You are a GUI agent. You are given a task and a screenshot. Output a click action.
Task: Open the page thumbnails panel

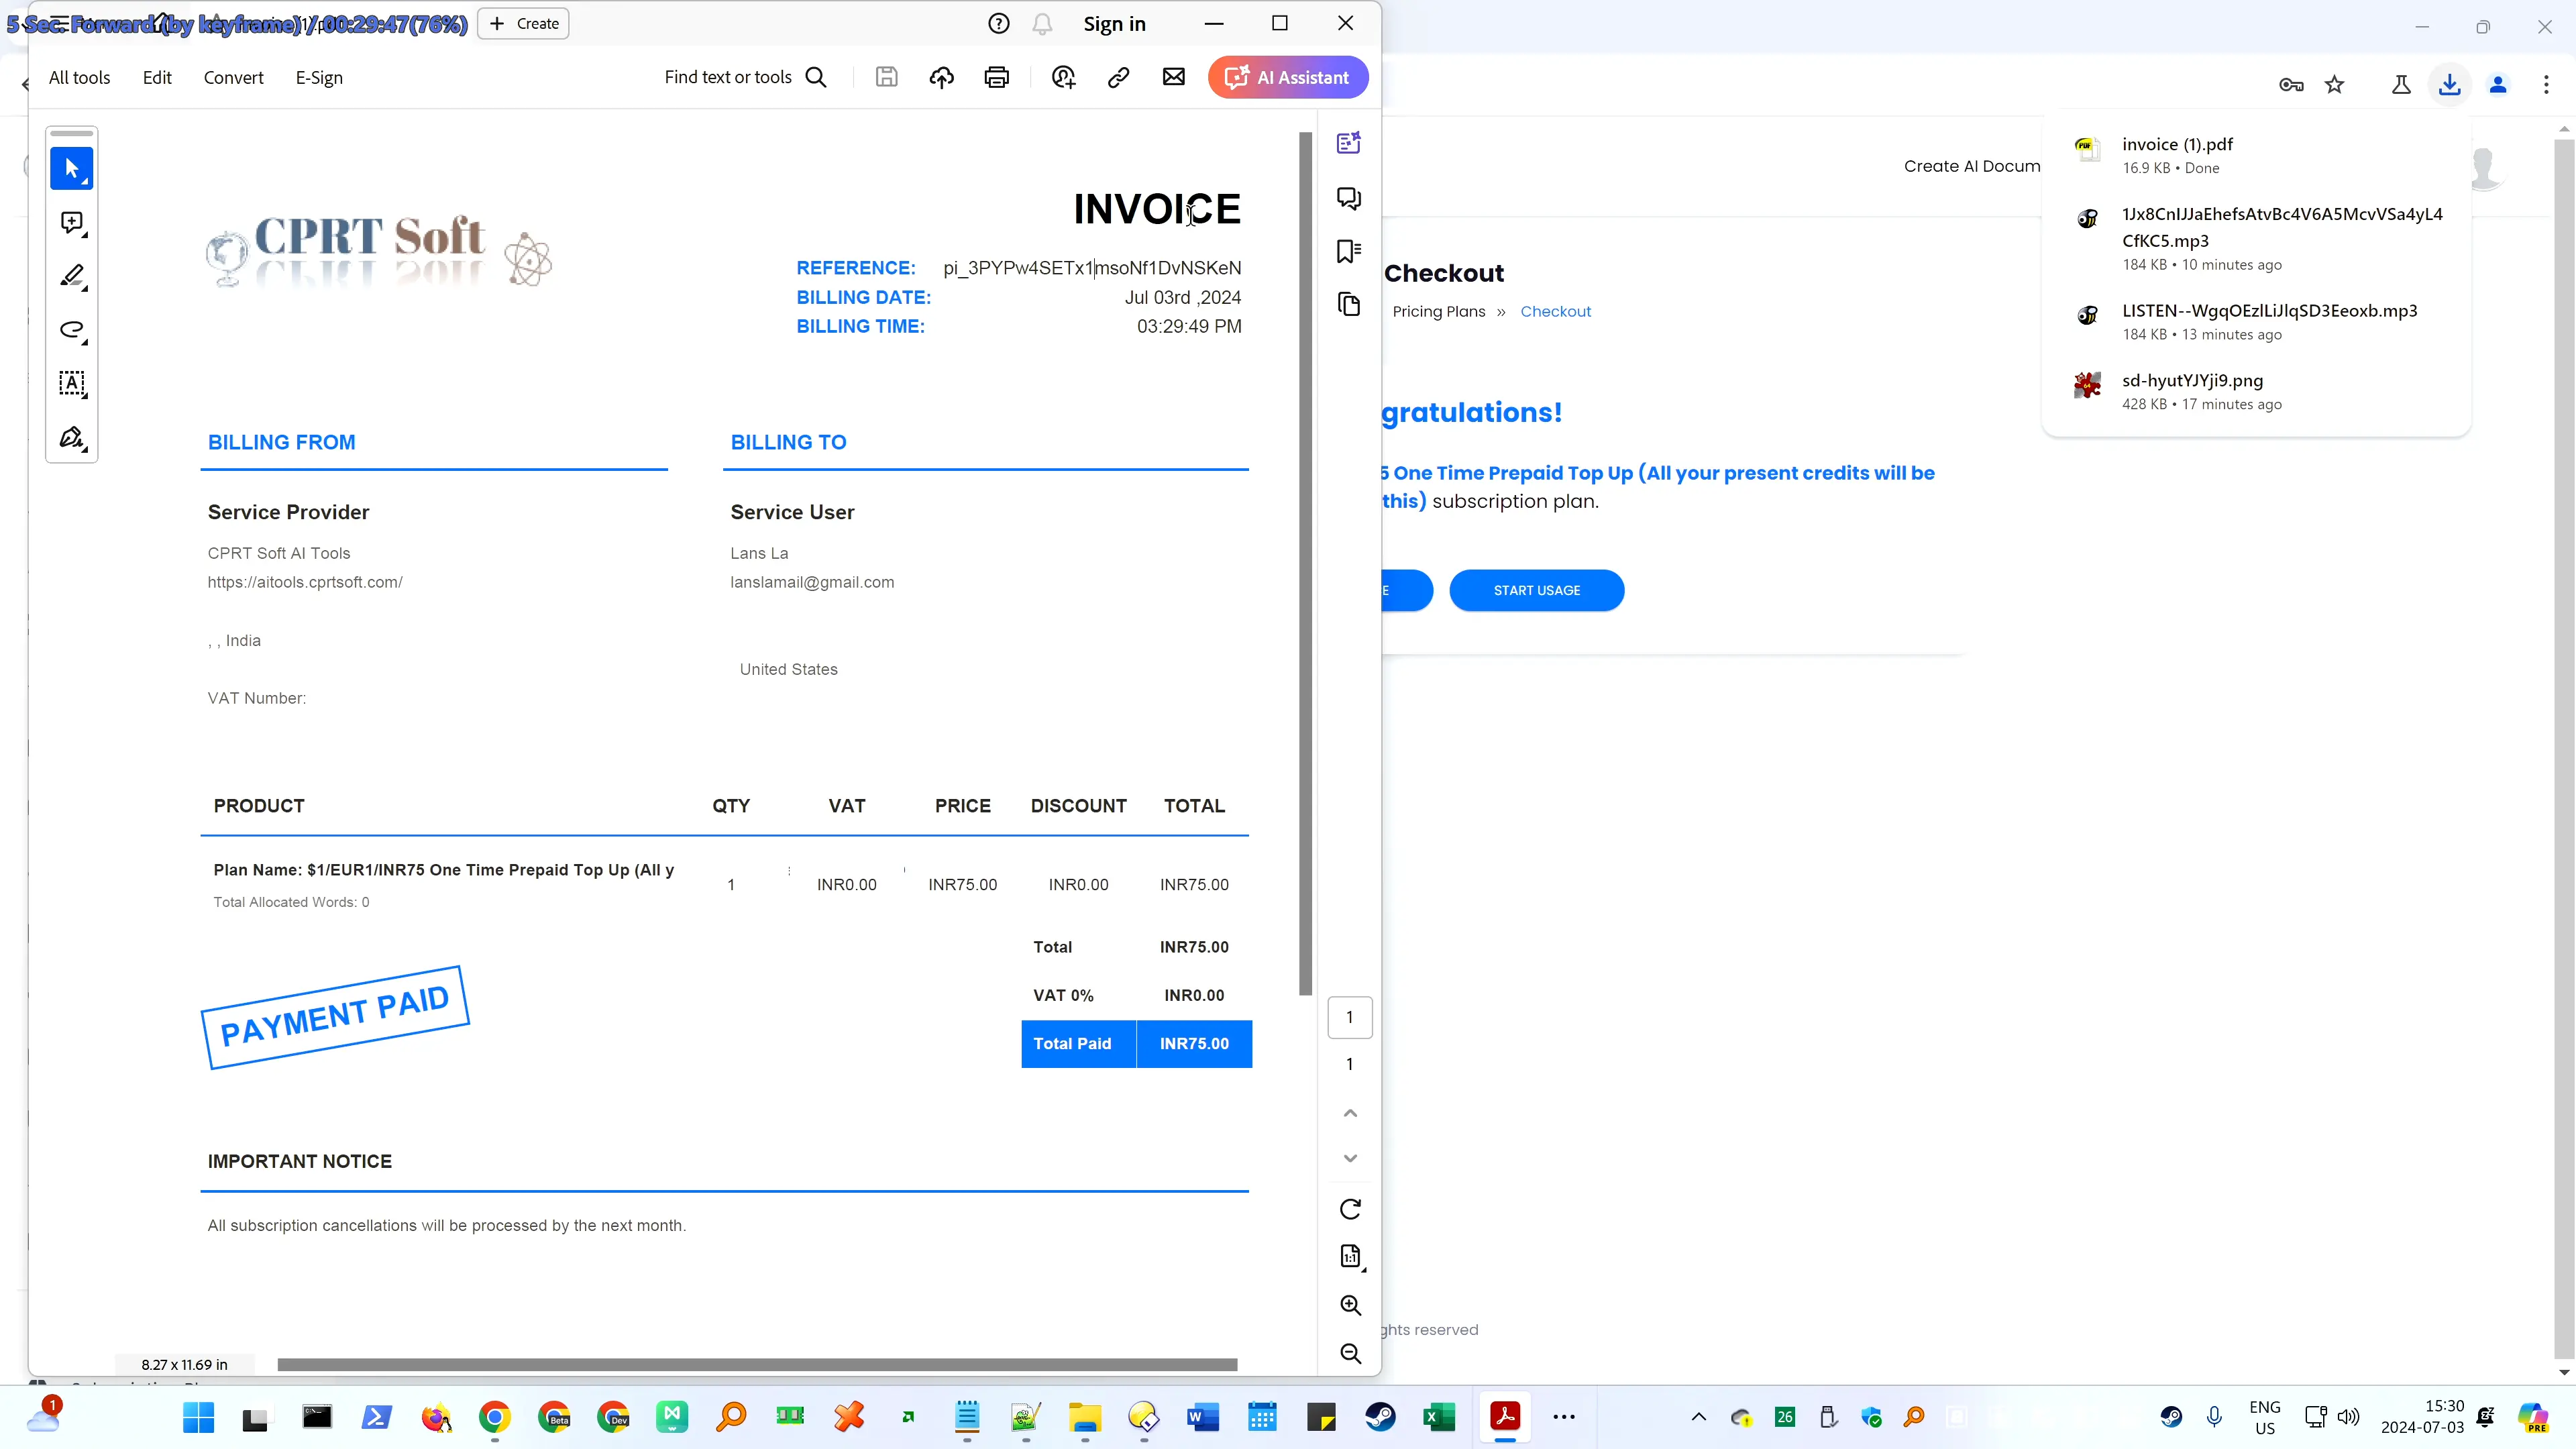(x=1349, y=304)
